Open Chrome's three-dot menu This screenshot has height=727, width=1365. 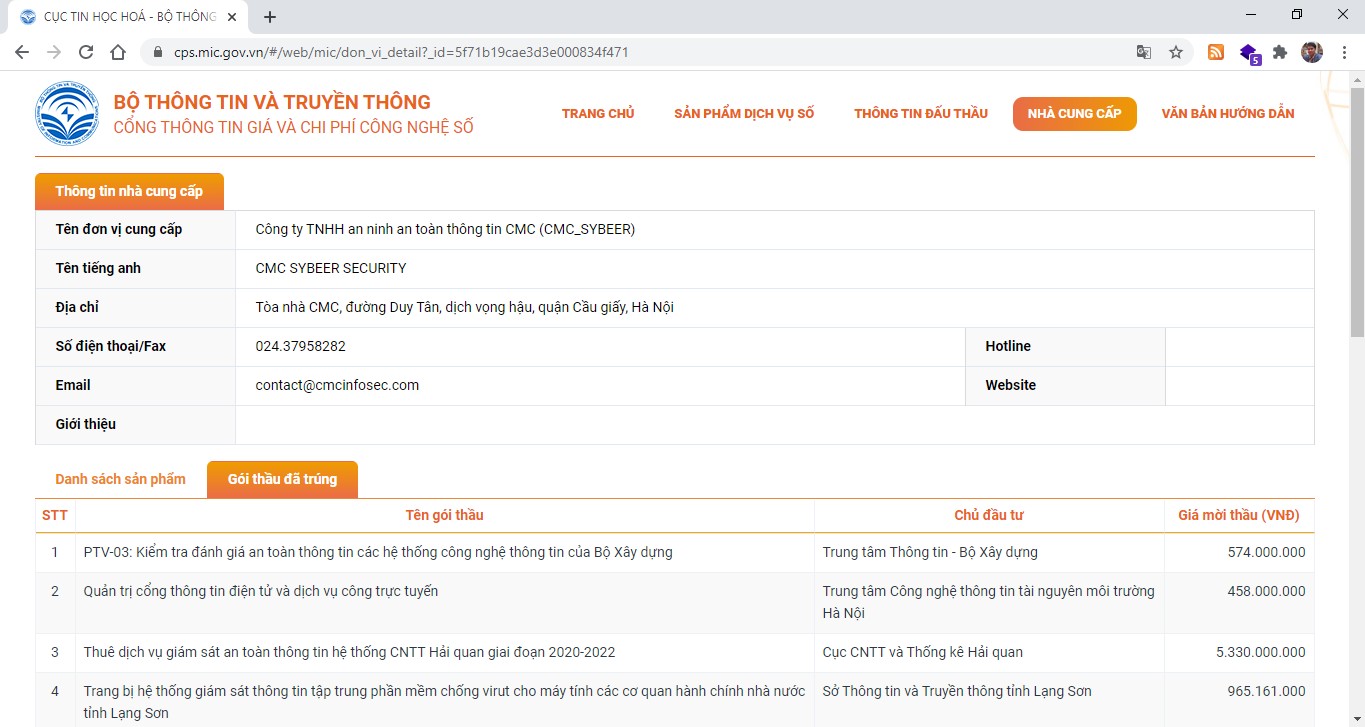(1343, 52)
